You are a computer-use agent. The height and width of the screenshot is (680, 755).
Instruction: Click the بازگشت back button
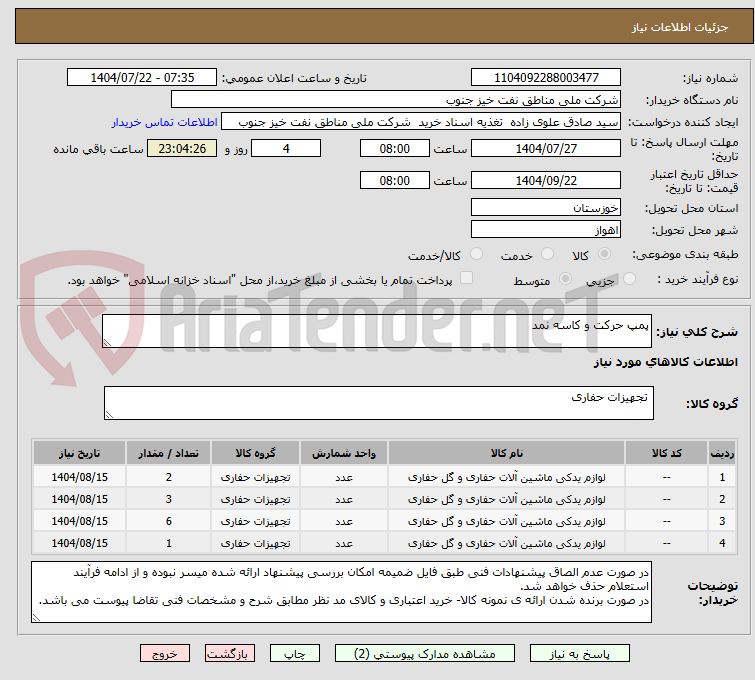(x=231, y=653)
